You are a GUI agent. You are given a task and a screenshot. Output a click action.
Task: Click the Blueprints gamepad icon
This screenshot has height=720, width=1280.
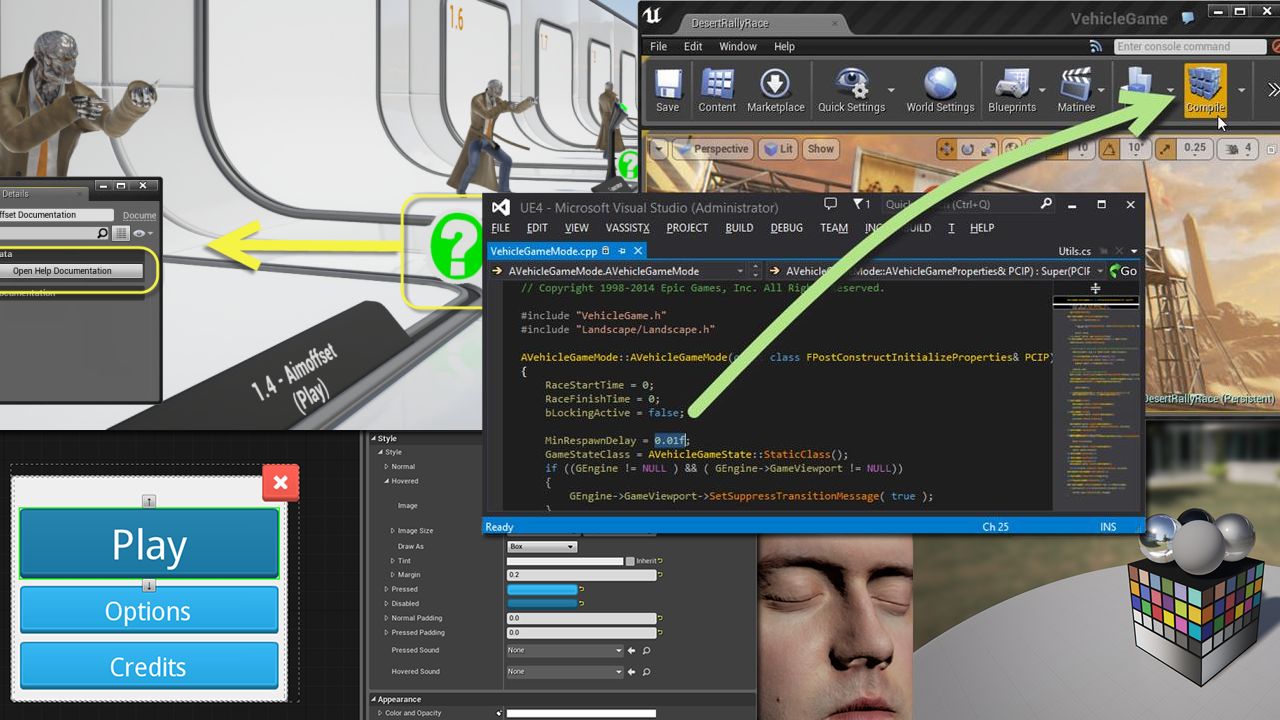tap(1012, 84)
